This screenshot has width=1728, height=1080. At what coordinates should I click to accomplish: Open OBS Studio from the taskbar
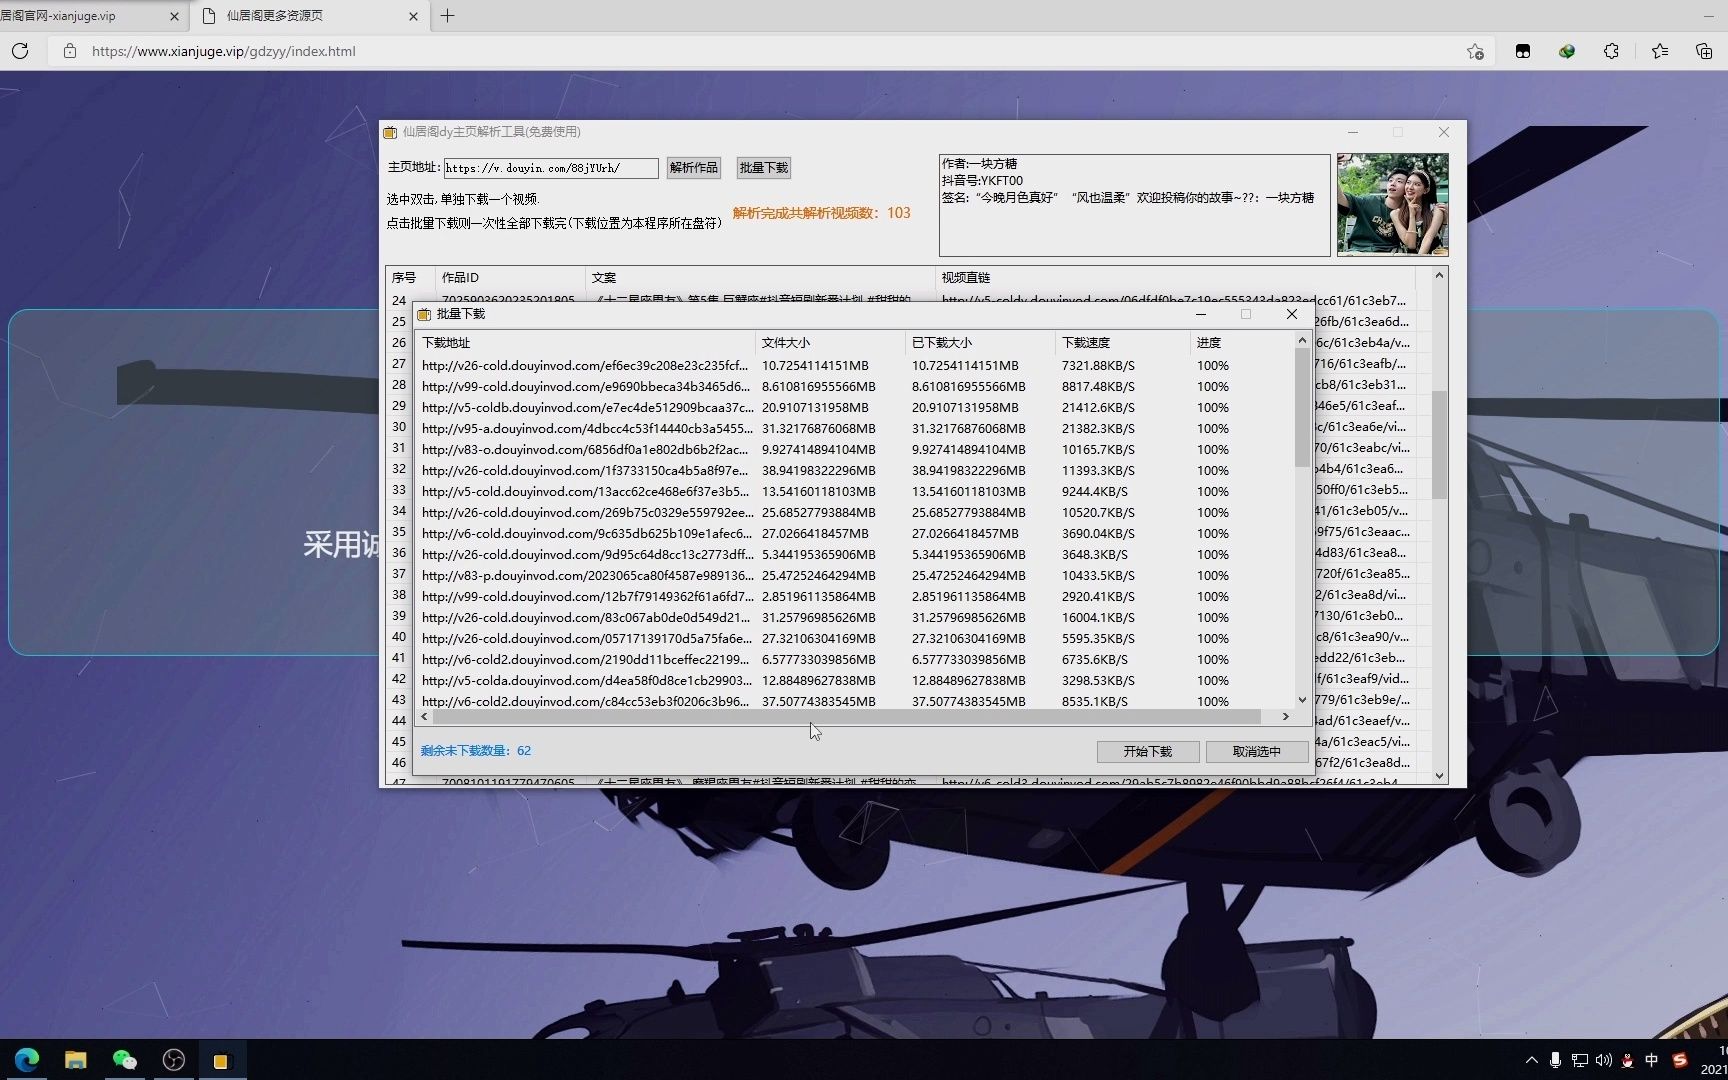click(x=174, y=1060)
